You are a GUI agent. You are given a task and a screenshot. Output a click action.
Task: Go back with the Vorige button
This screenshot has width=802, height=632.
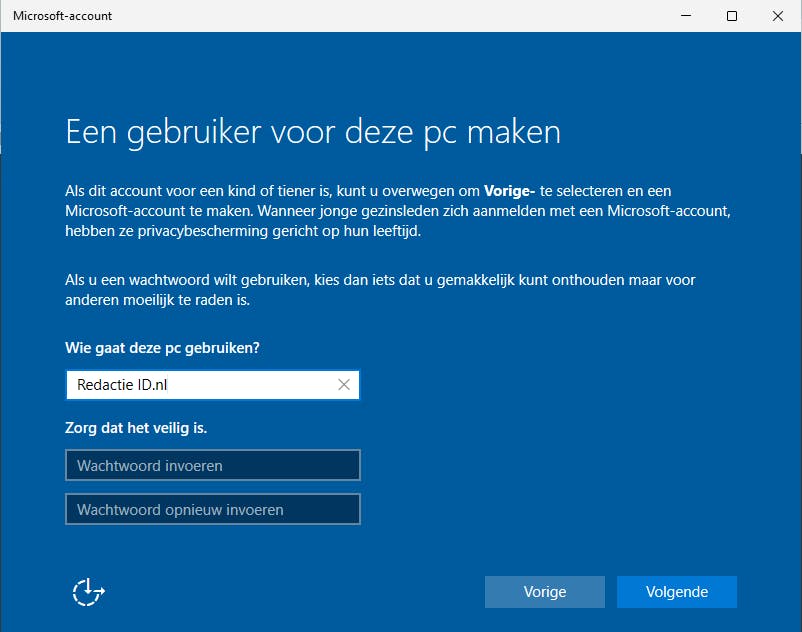[x=545, y=592]
